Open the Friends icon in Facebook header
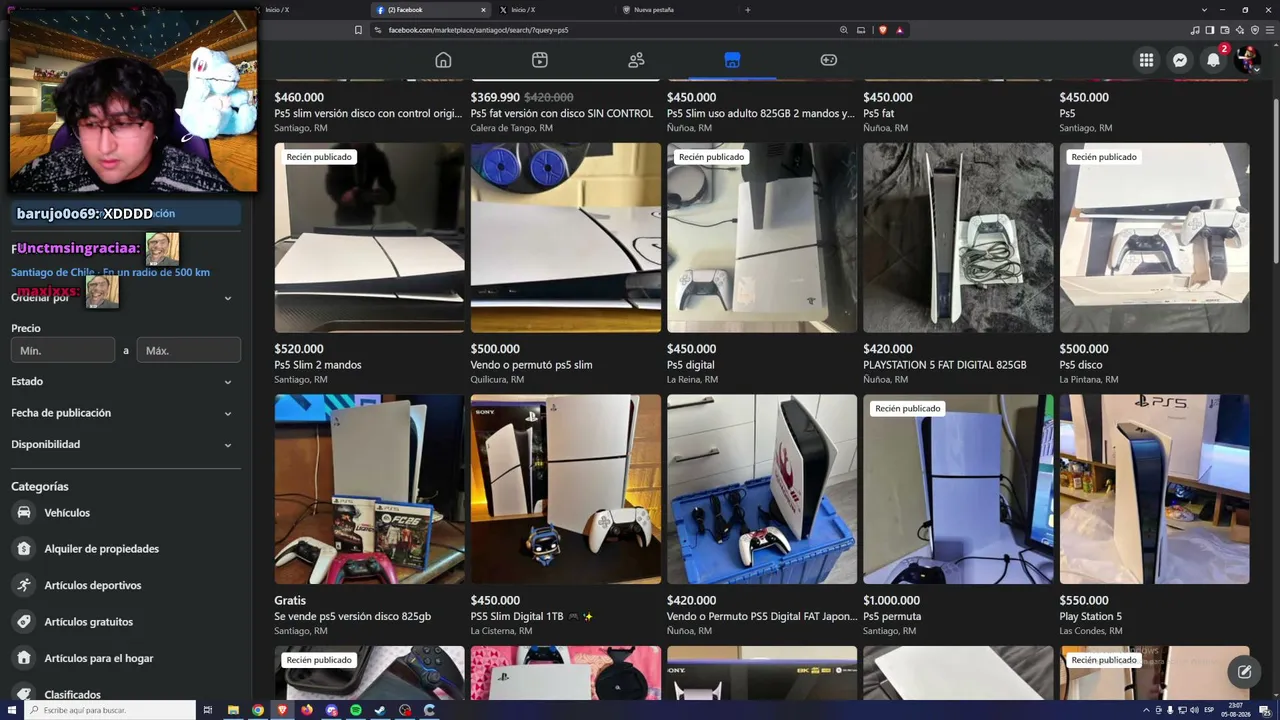Viewport: 1280px width, 720px height. pos(636,60)
